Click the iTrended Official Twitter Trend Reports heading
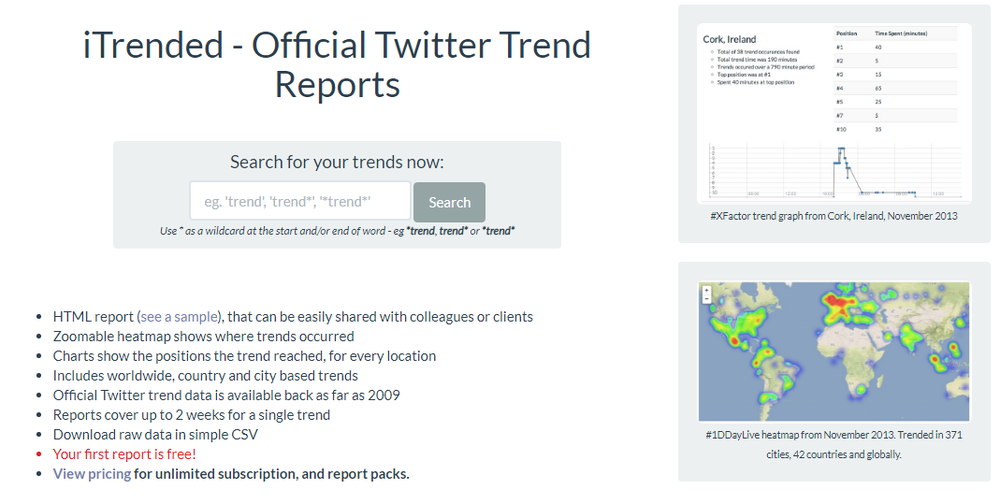The width and height of the screenshot is (1000, 501). [337, 64]
